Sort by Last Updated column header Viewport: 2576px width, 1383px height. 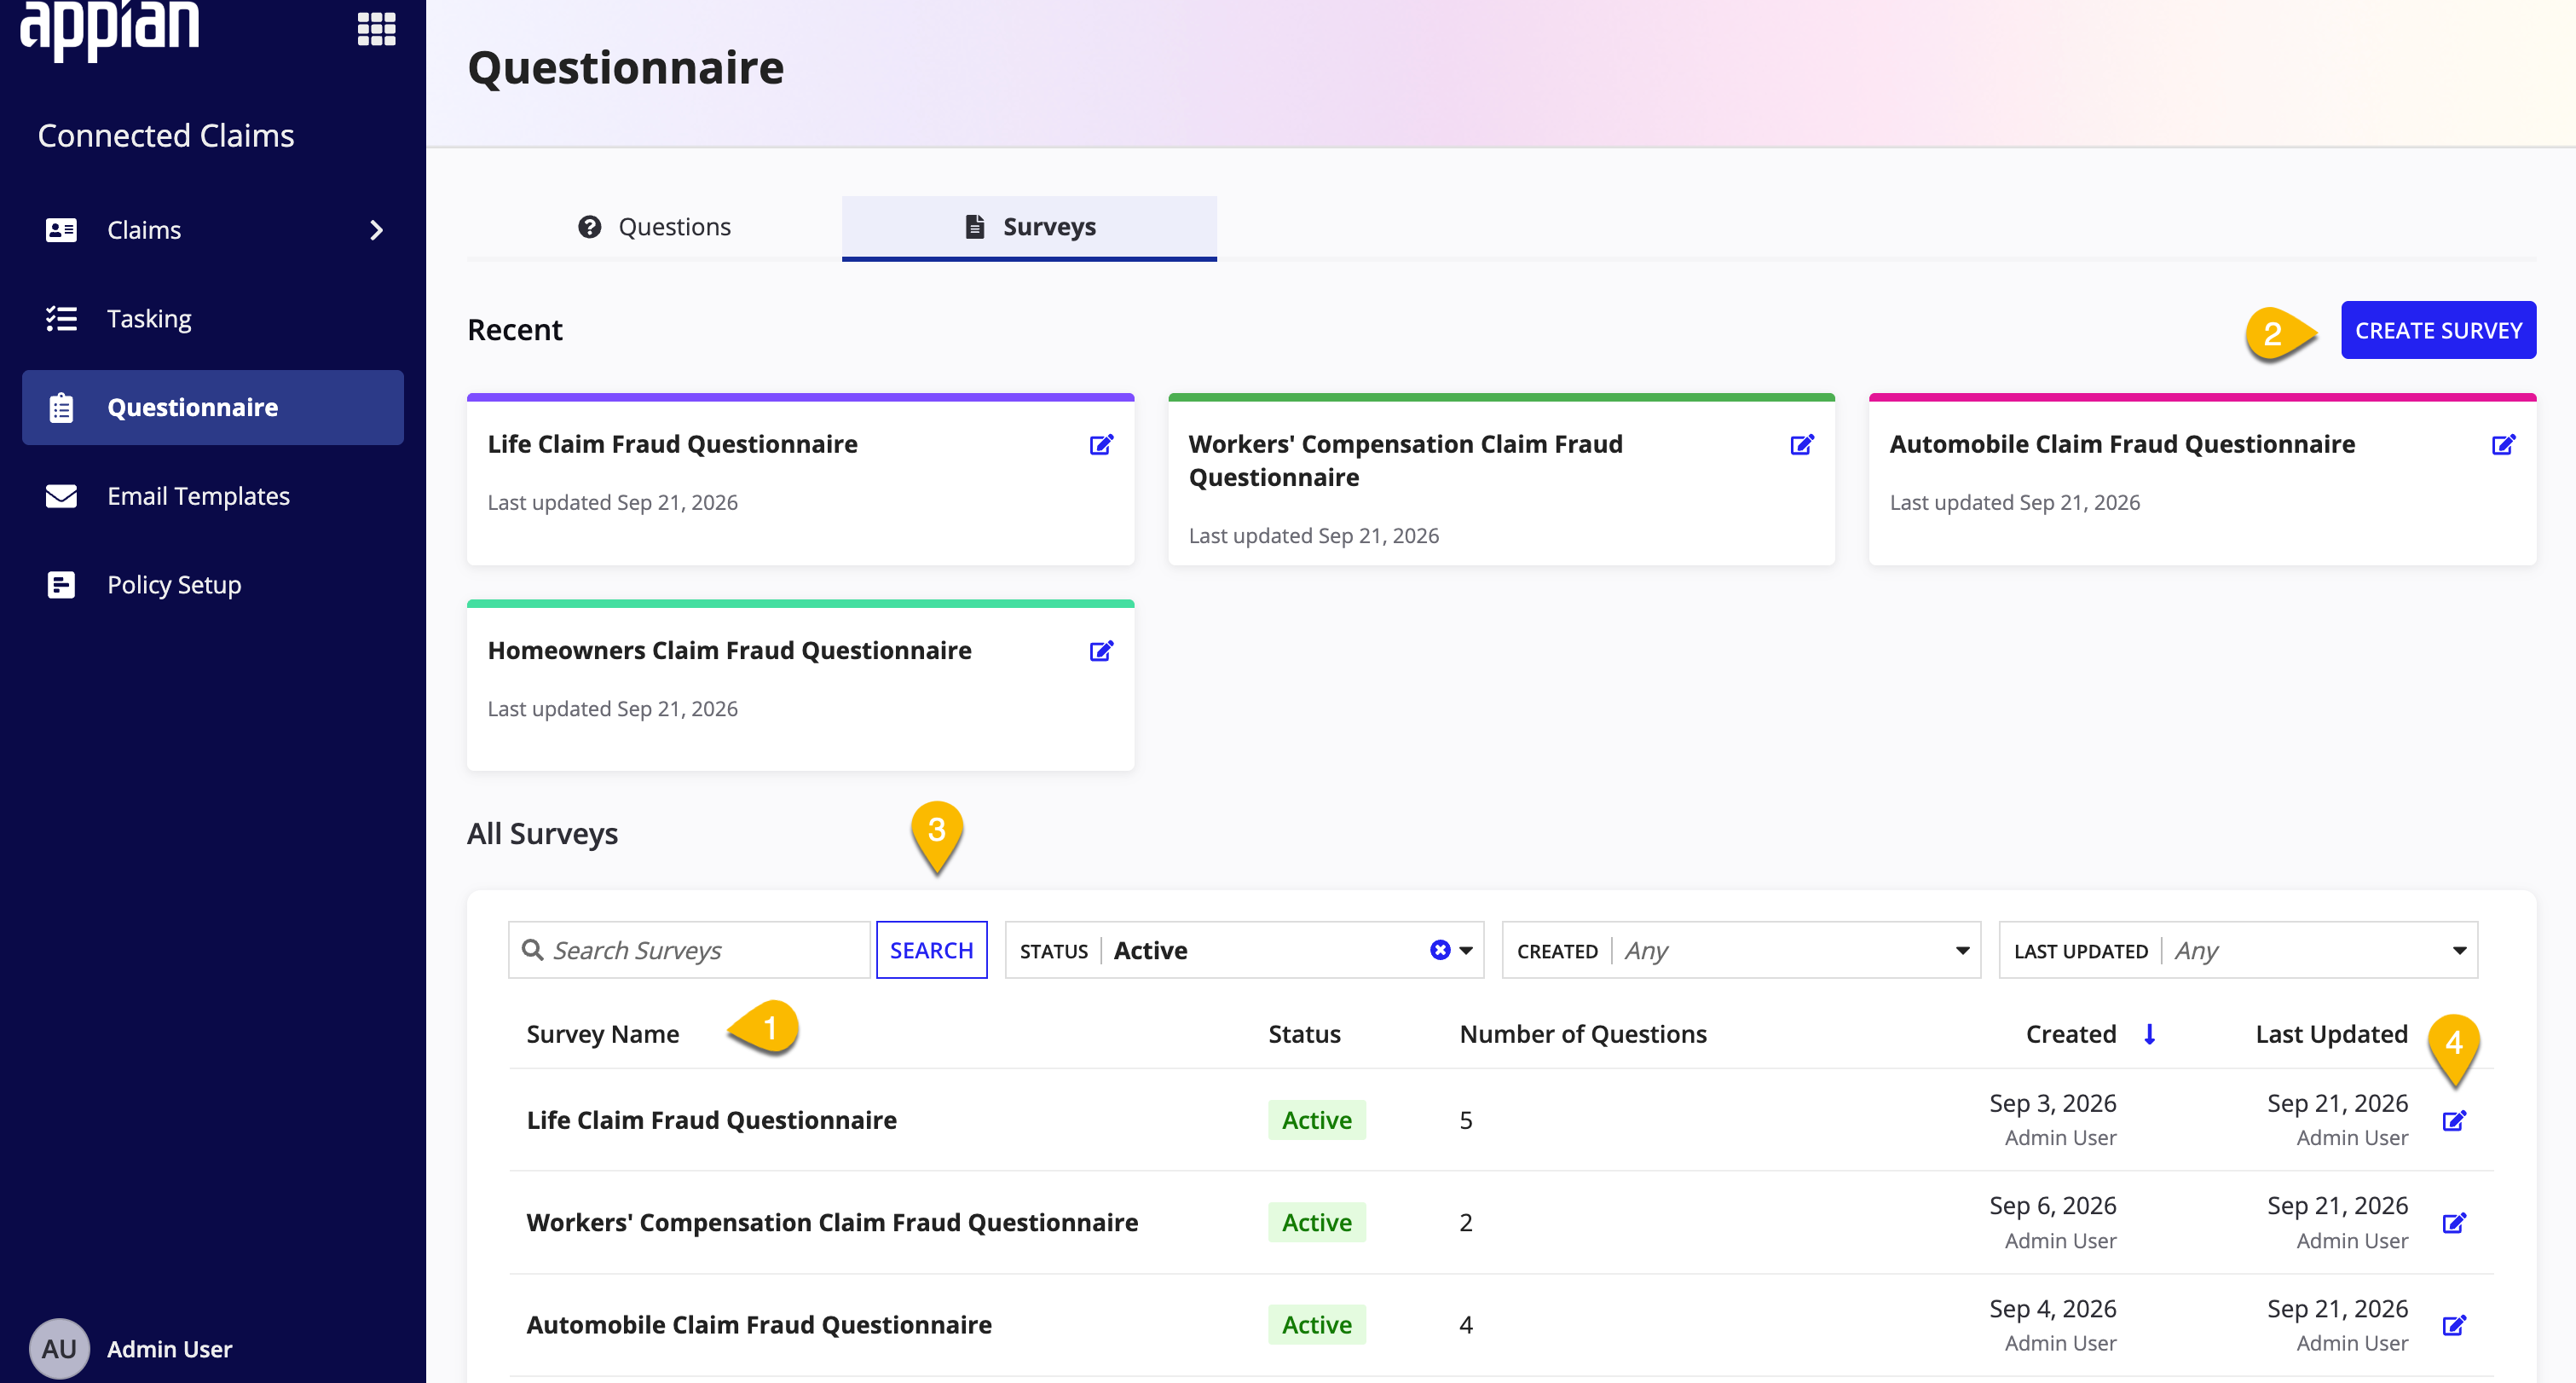coord(2331,1034)
